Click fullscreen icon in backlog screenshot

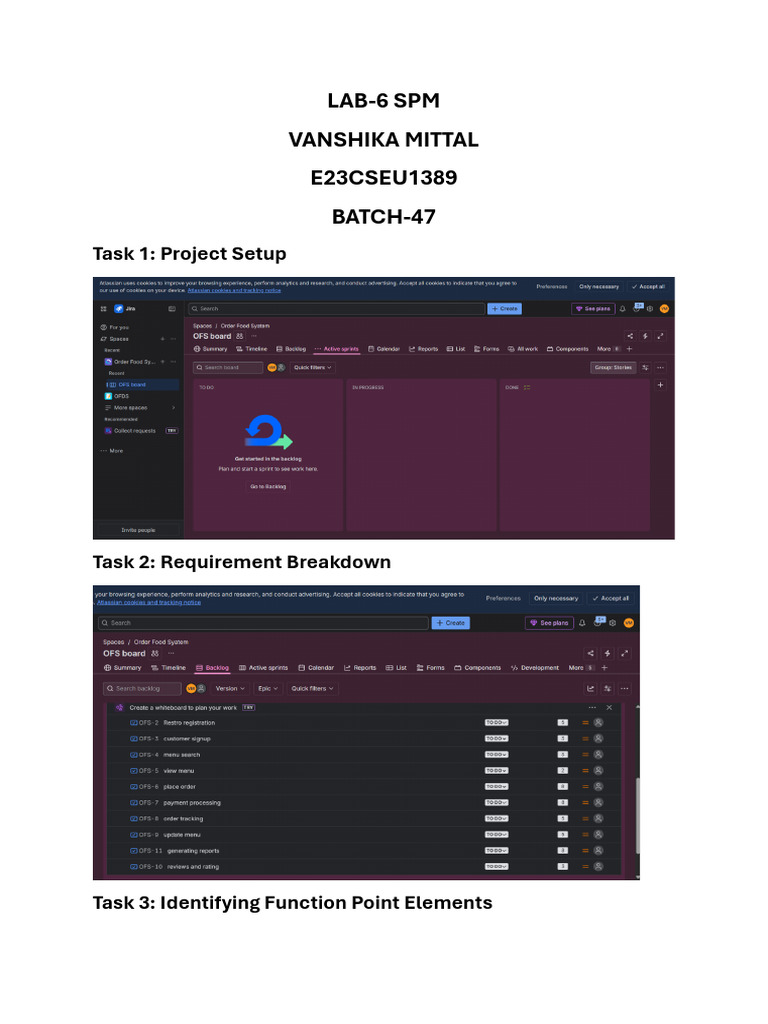(x=625, y=653)
